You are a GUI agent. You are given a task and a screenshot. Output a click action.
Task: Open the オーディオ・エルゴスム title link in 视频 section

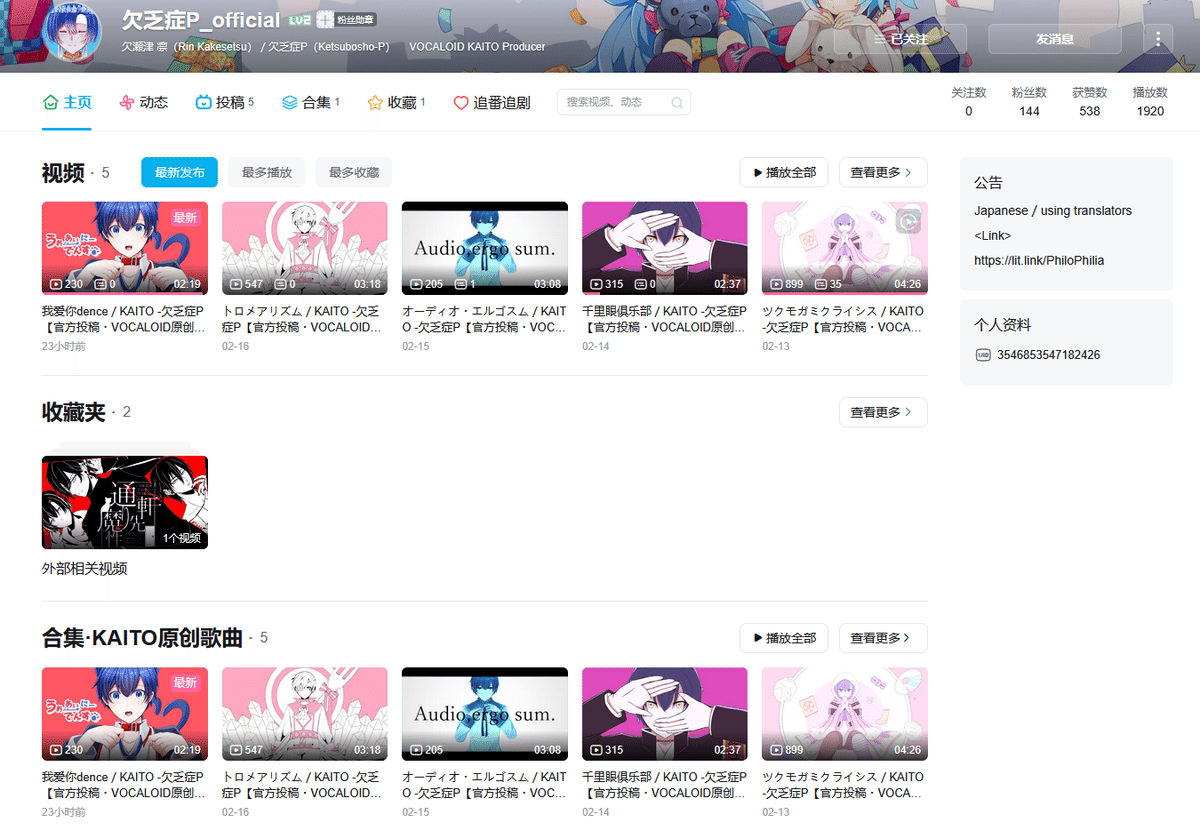(x=485, y=319)
